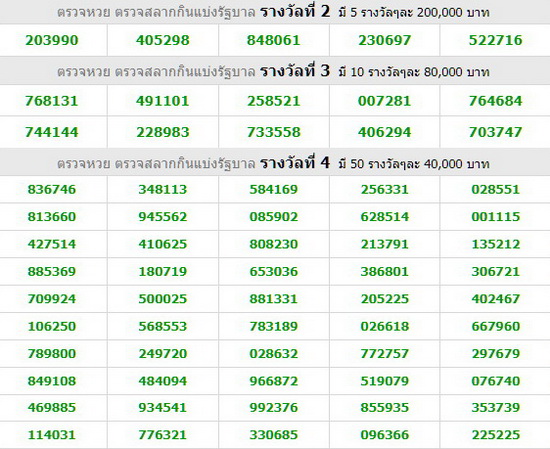Click third prize number 703747

[496, 132]
